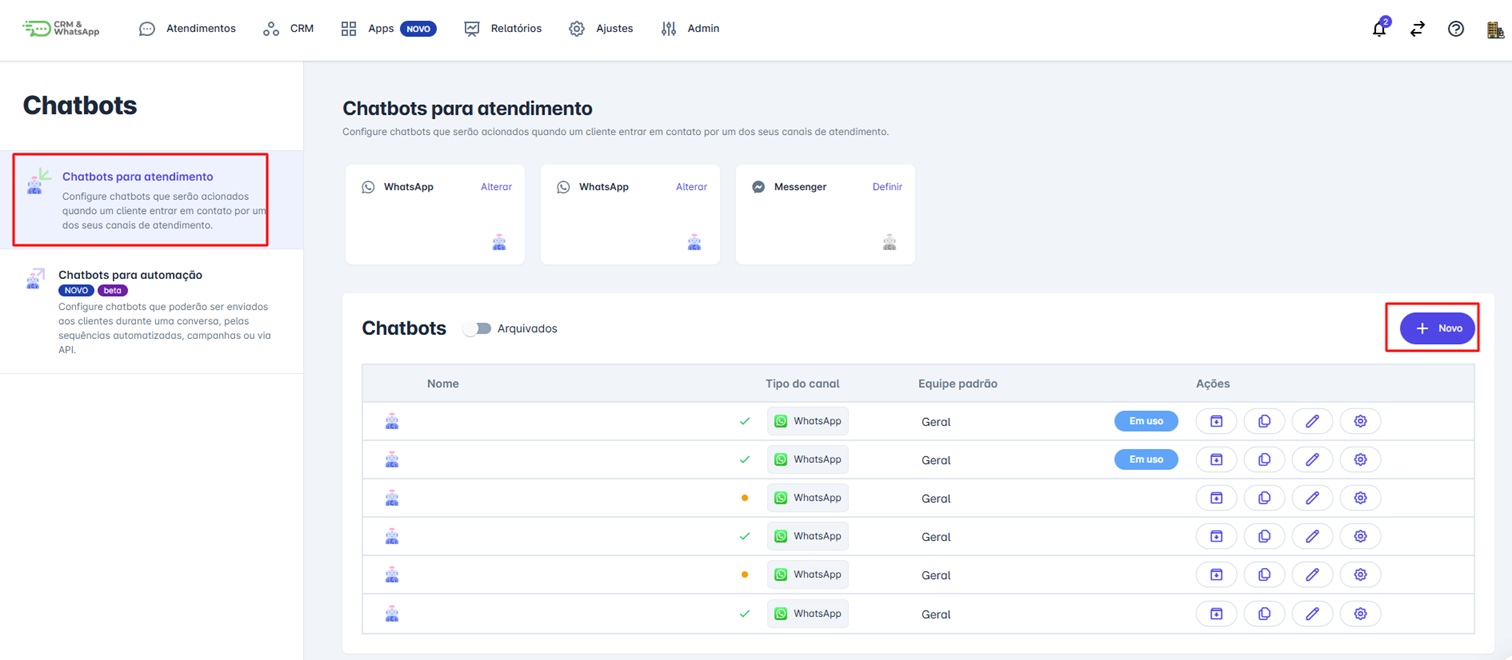Open settings gear on the last chatbot row

point(1360,613)
